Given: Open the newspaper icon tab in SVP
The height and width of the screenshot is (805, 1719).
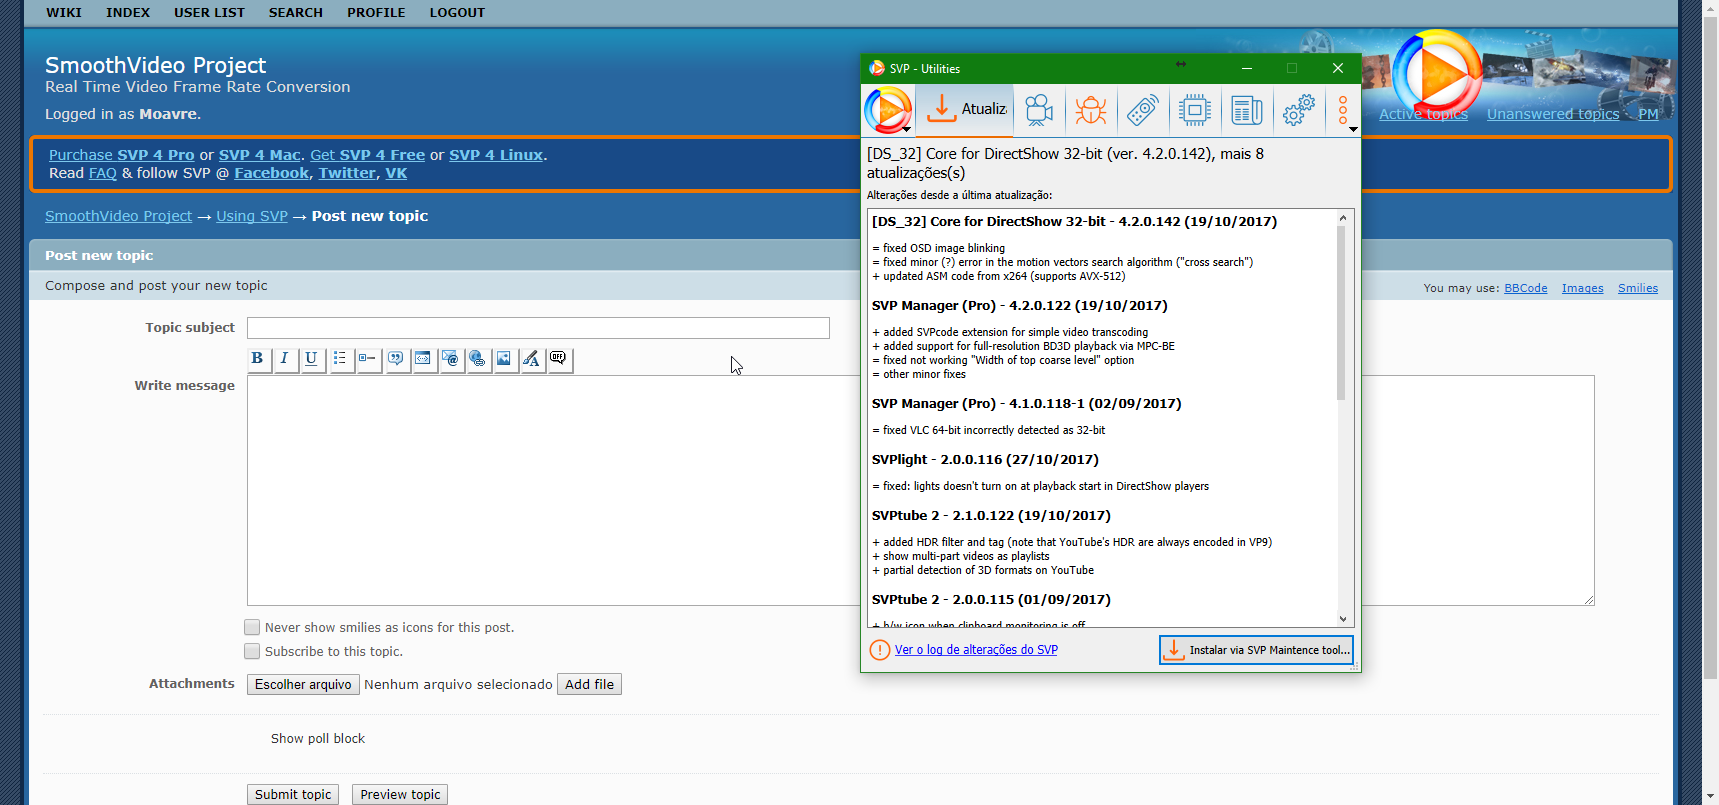Looking at the screenshot, I should [1247, 110].
